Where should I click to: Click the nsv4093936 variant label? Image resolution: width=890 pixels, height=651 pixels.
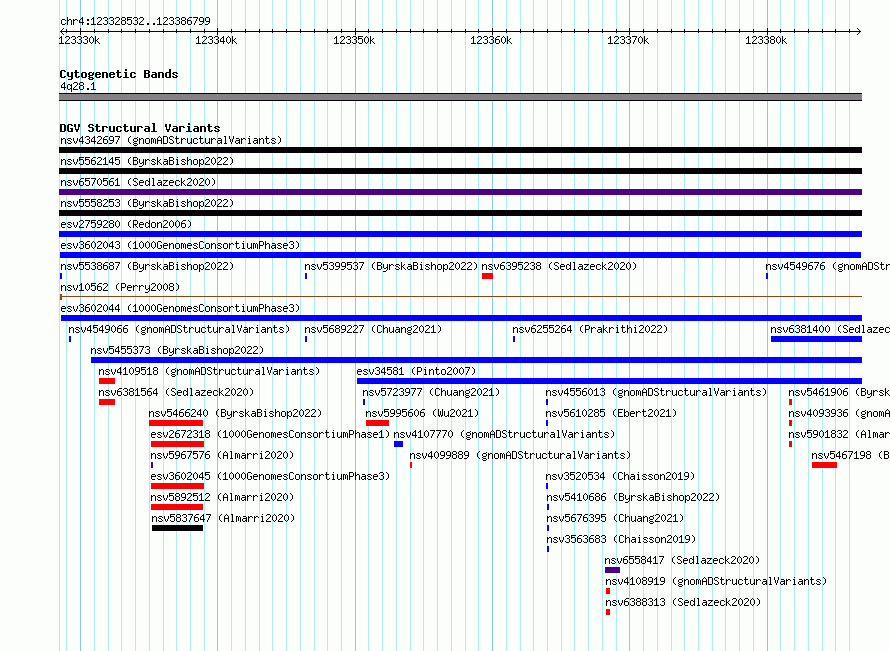[839, 413]
